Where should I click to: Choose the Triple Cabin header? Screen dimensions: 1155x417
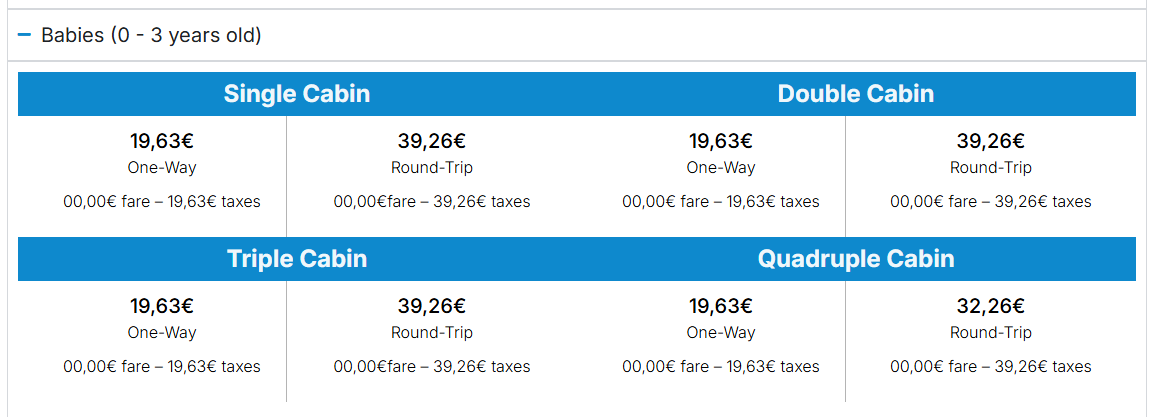tap(297, 259)
